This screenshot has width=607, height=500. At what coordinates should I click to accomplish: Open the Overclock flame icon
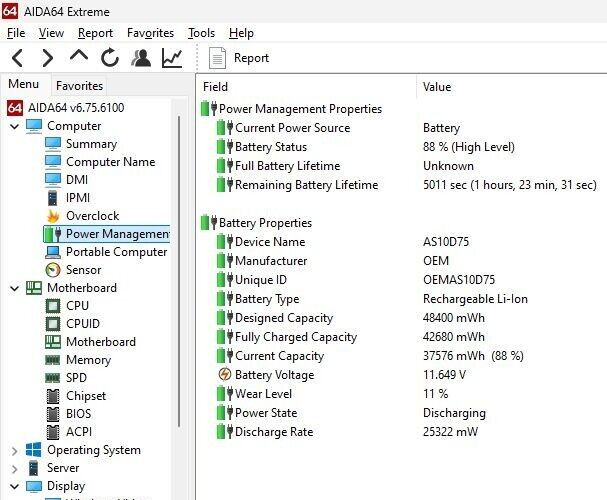pyautogui.click(x=53, y=216)
